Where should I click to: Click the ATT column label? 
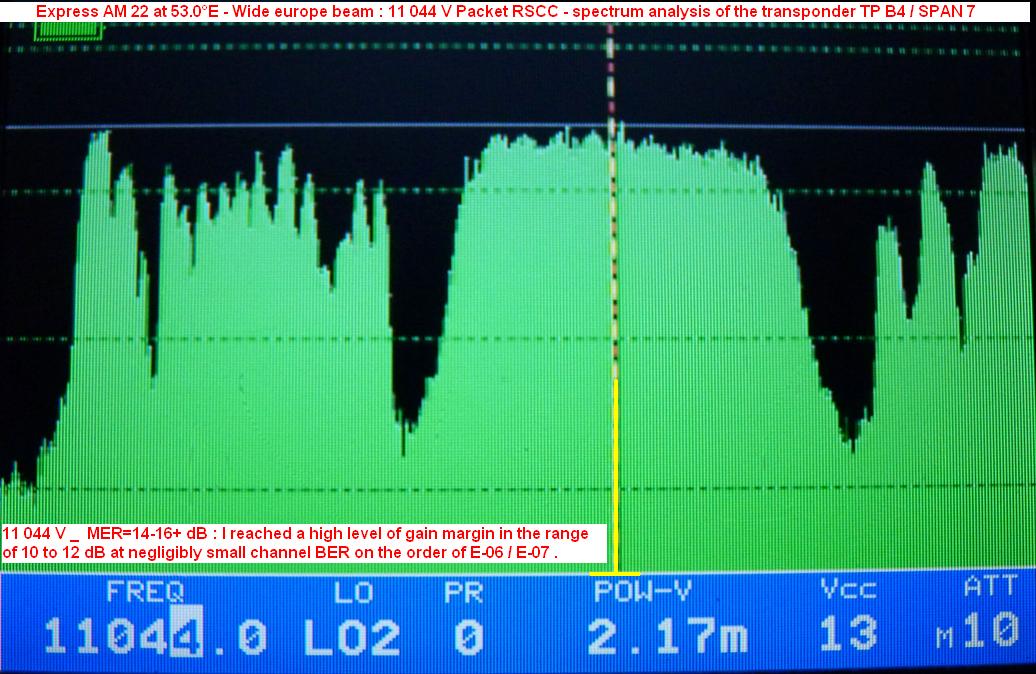pos(990,587)
